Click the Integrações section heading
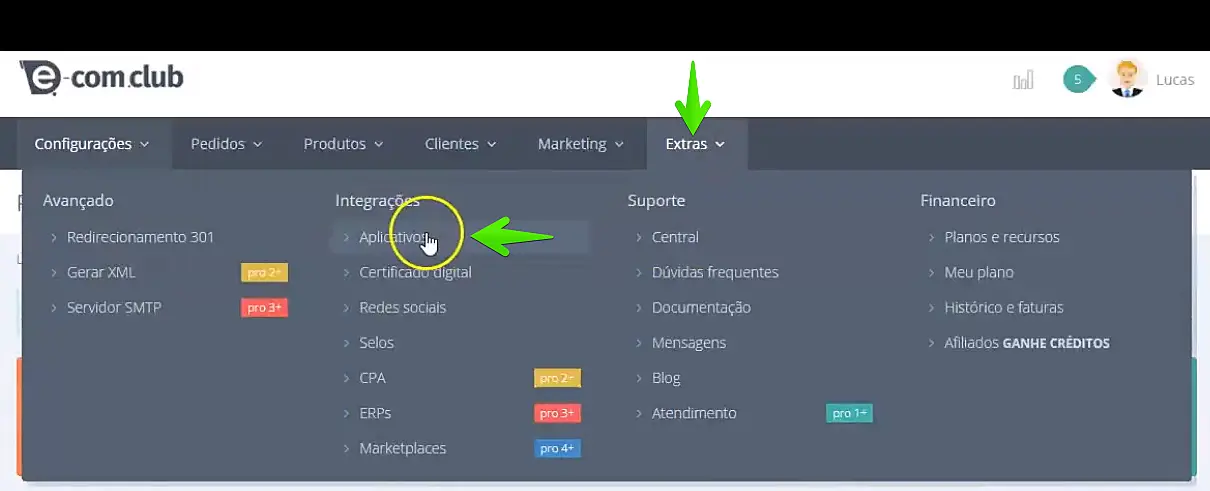 (x=377, y=200)
